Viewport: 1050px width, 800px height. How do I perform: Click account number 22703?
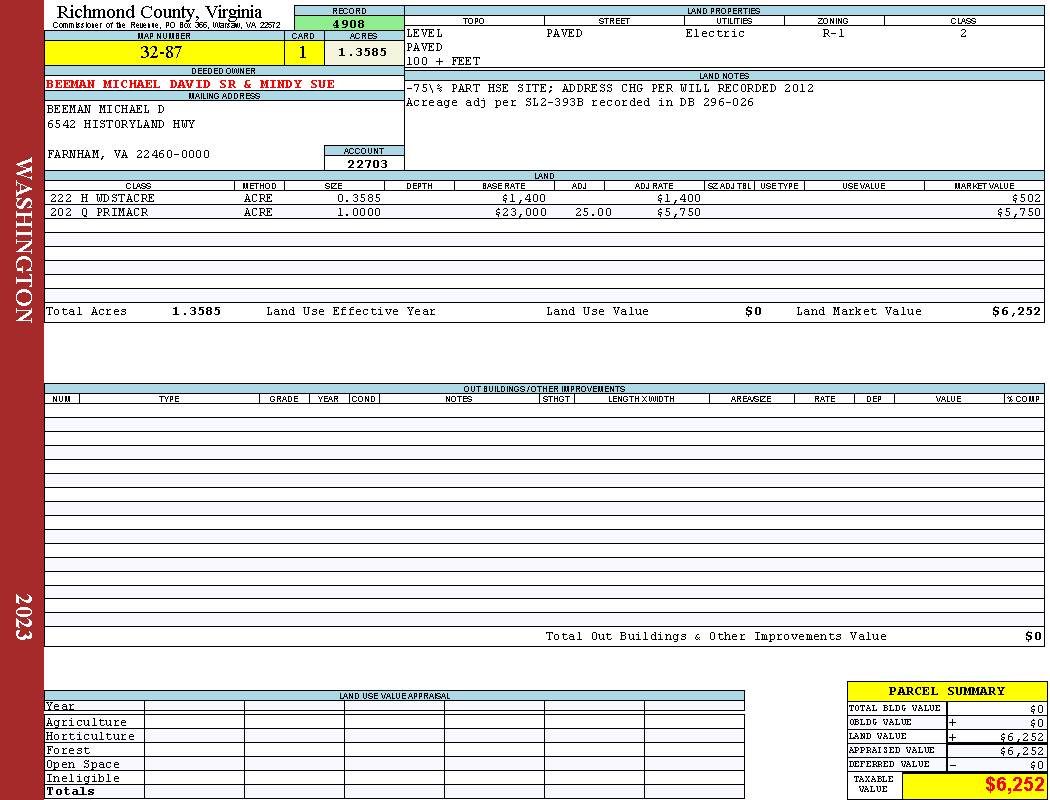click(x=367, y=163)
